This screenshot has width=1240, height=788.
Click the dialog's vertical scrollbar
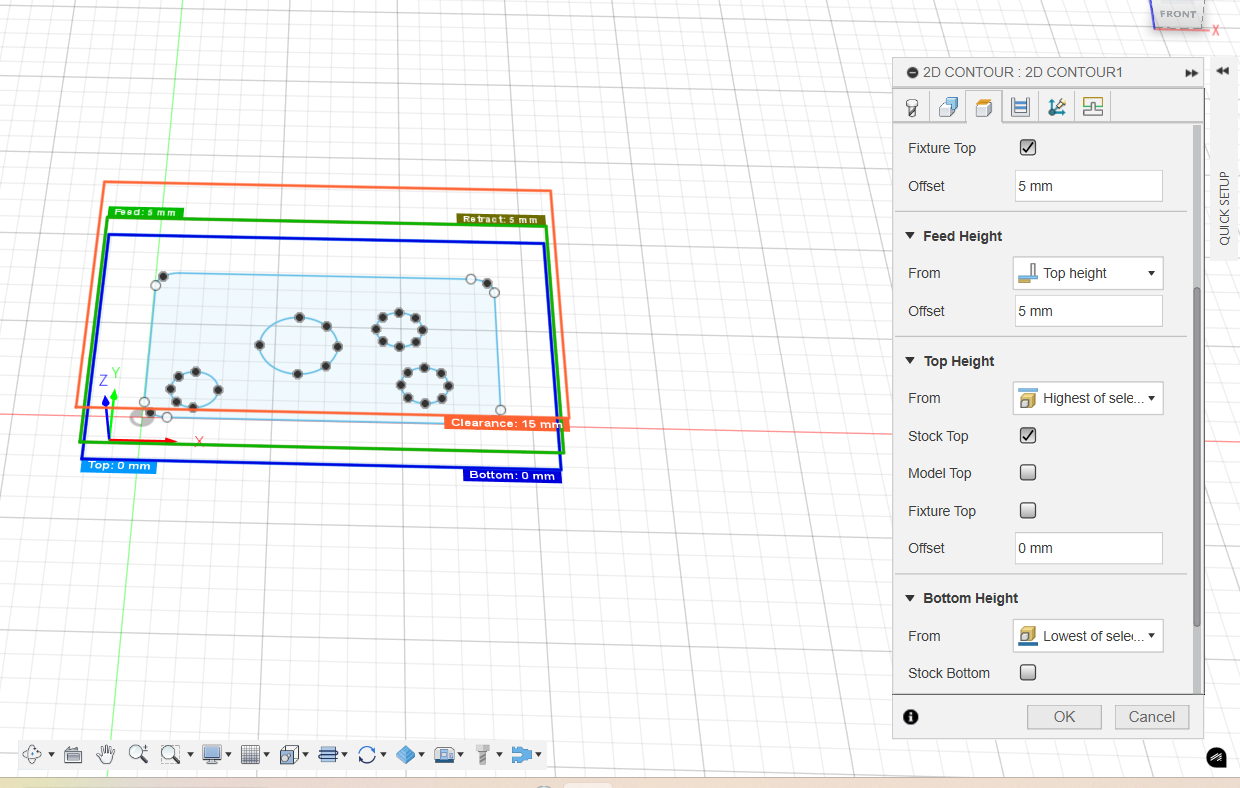(1197, 458)
